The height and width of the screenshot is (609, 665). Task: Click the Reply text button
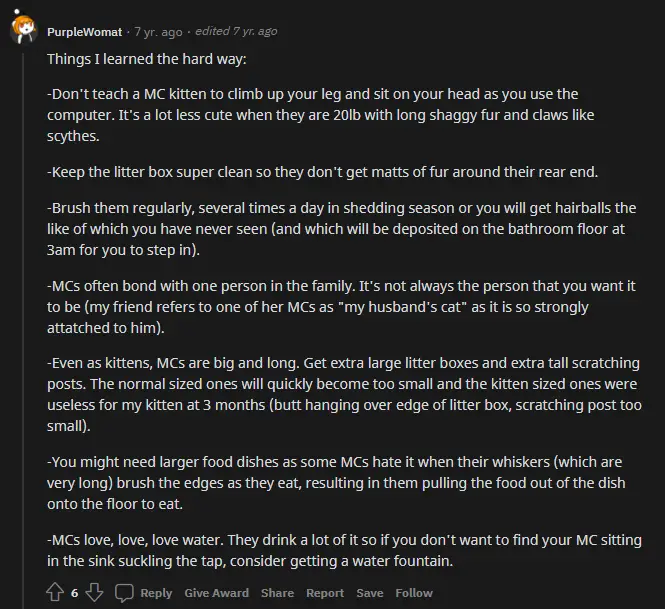coord(156,593)
